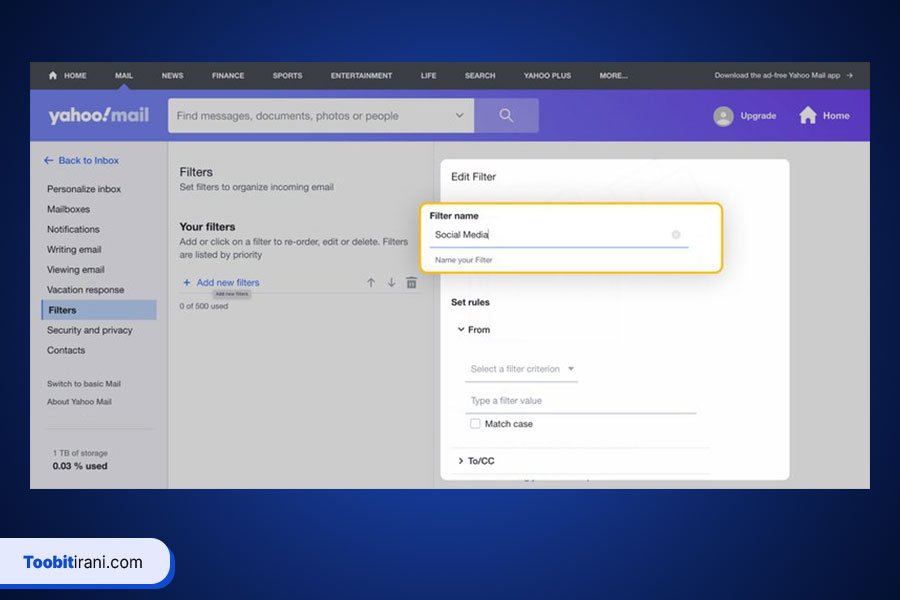Click the Yahoo Mail logo
900x600 pixels.
tap(98, 116)
